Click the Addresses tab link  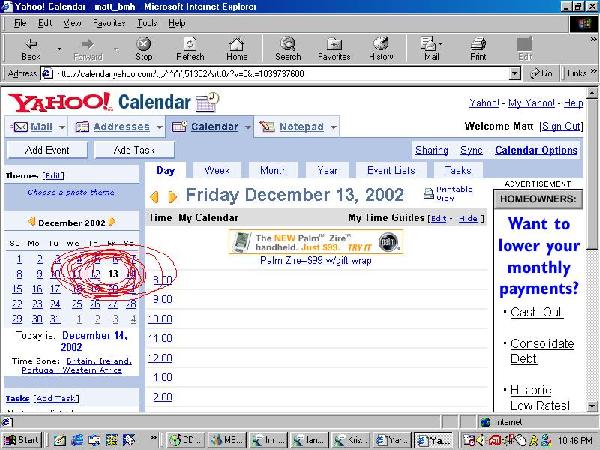pos(122,127)
